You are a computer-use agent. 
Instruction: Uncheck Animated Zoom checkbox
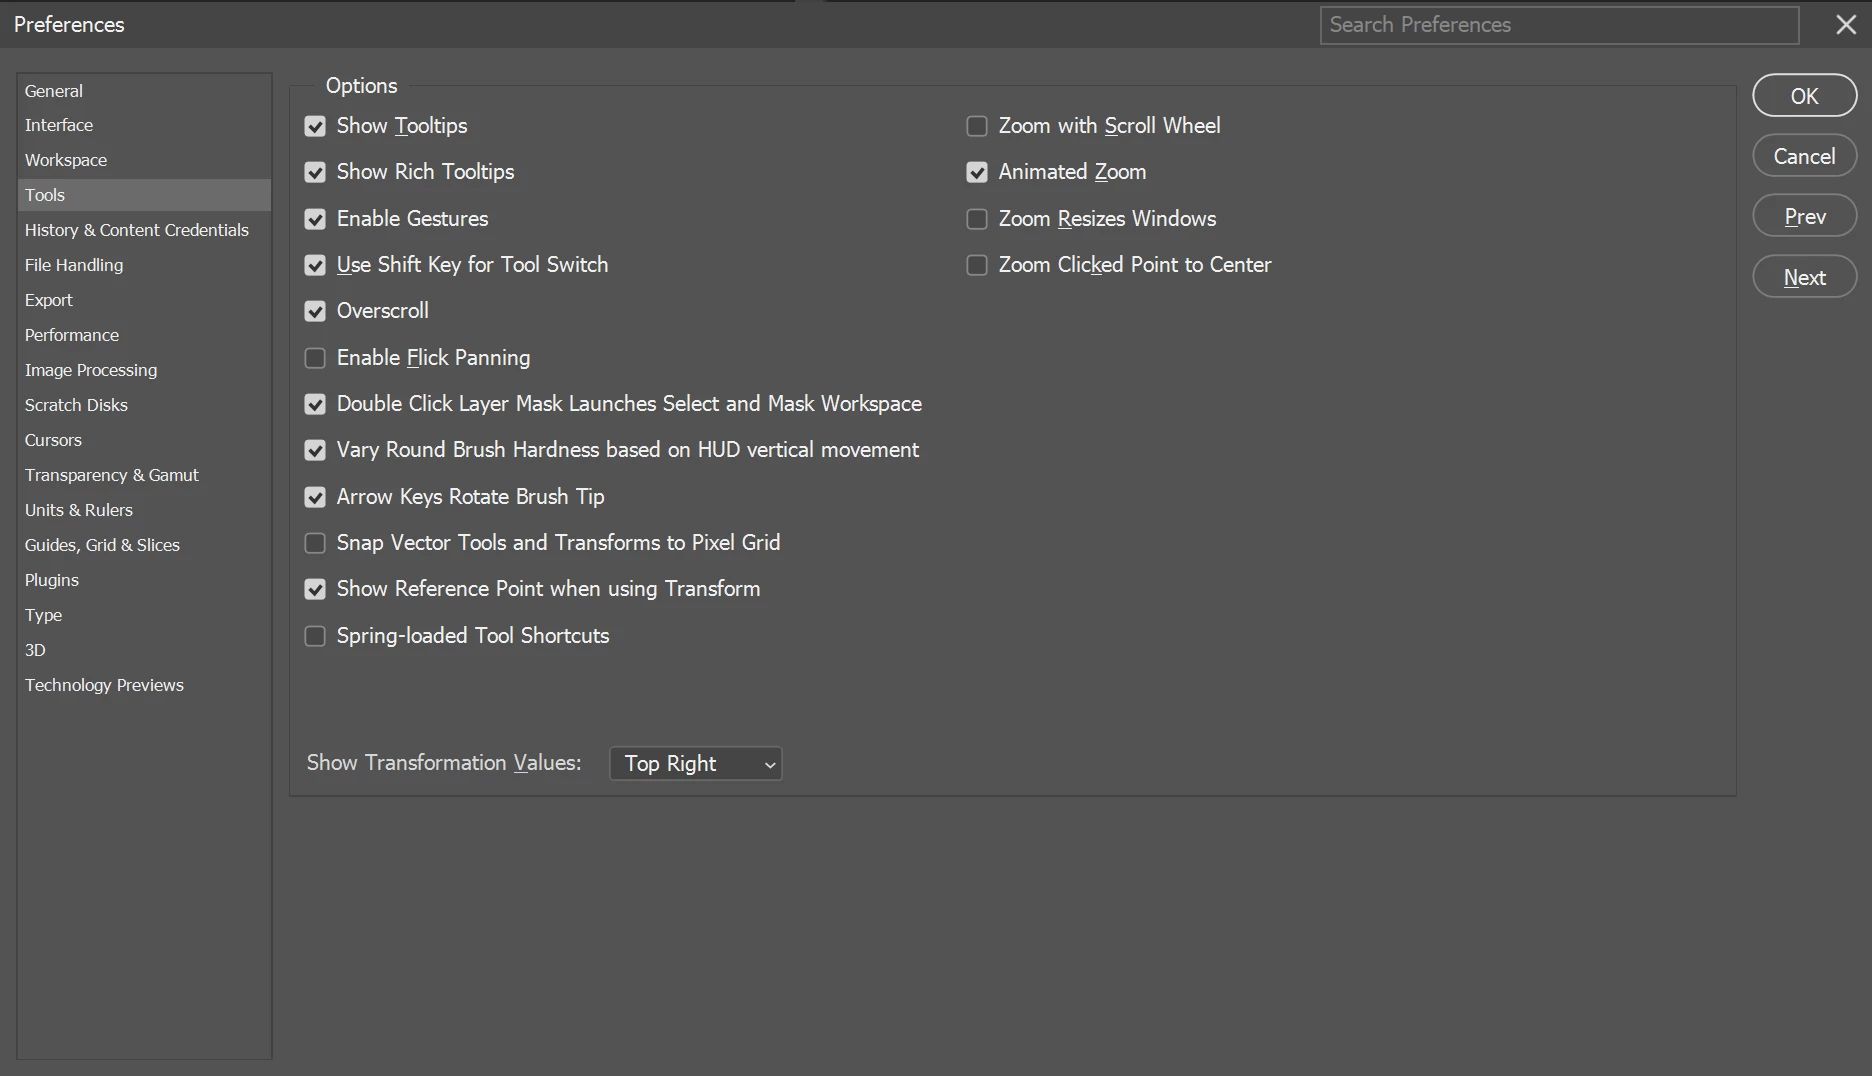977,172
